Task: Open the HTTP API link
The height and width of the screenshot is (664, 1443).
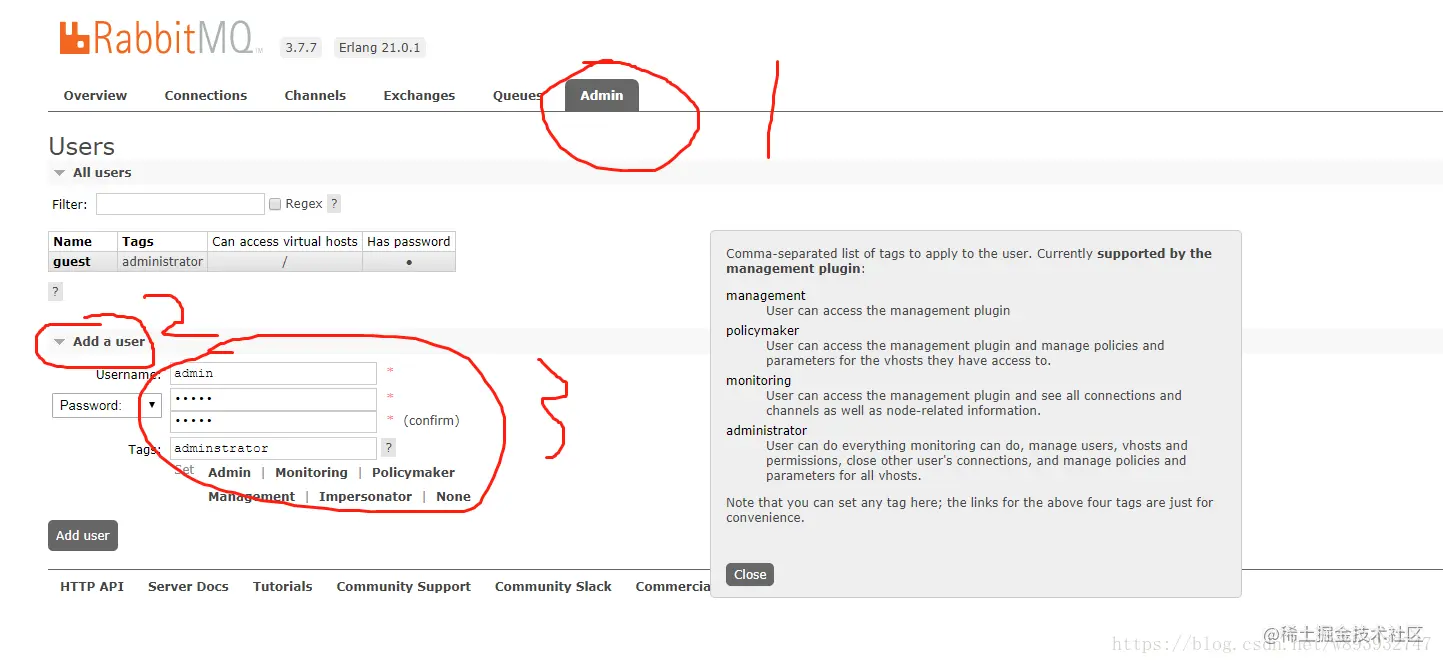Action: point(92,587)
